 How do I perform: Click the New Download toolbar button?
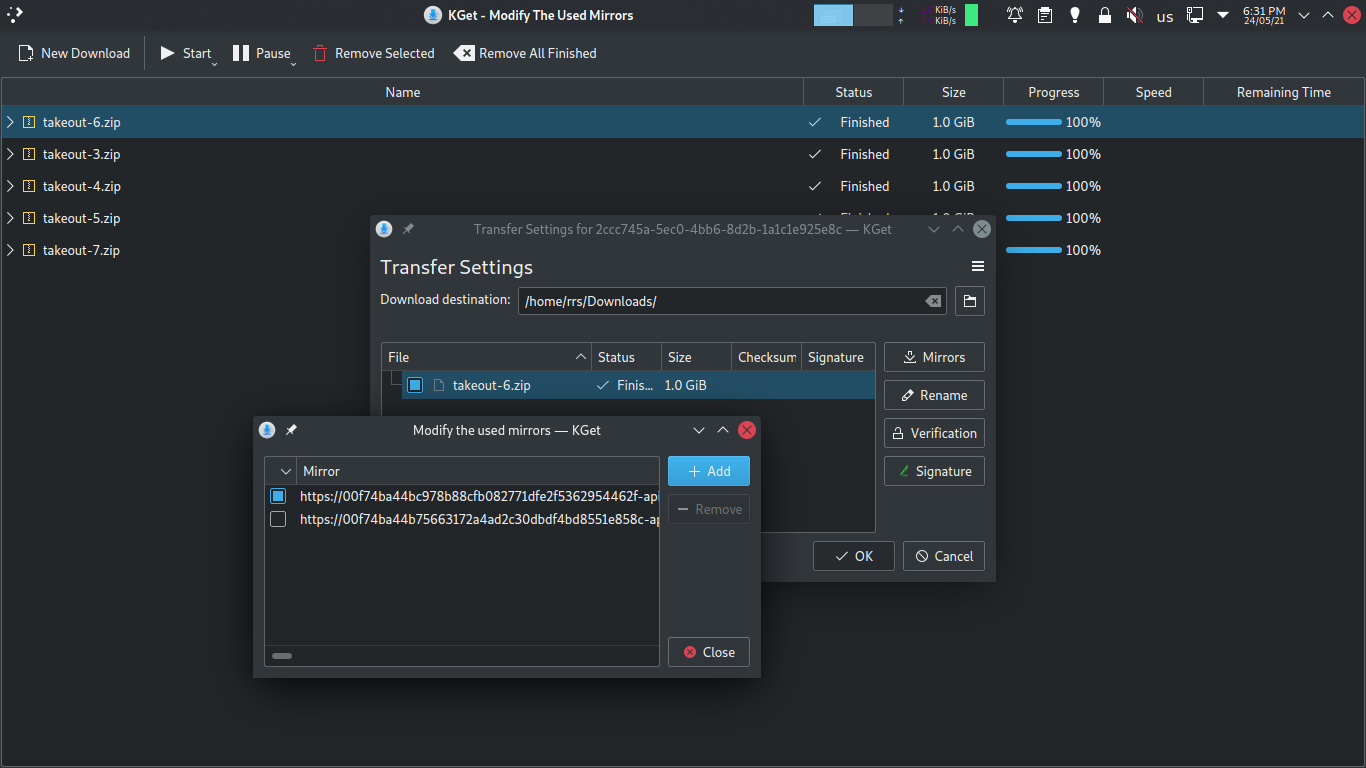(75, 53)
